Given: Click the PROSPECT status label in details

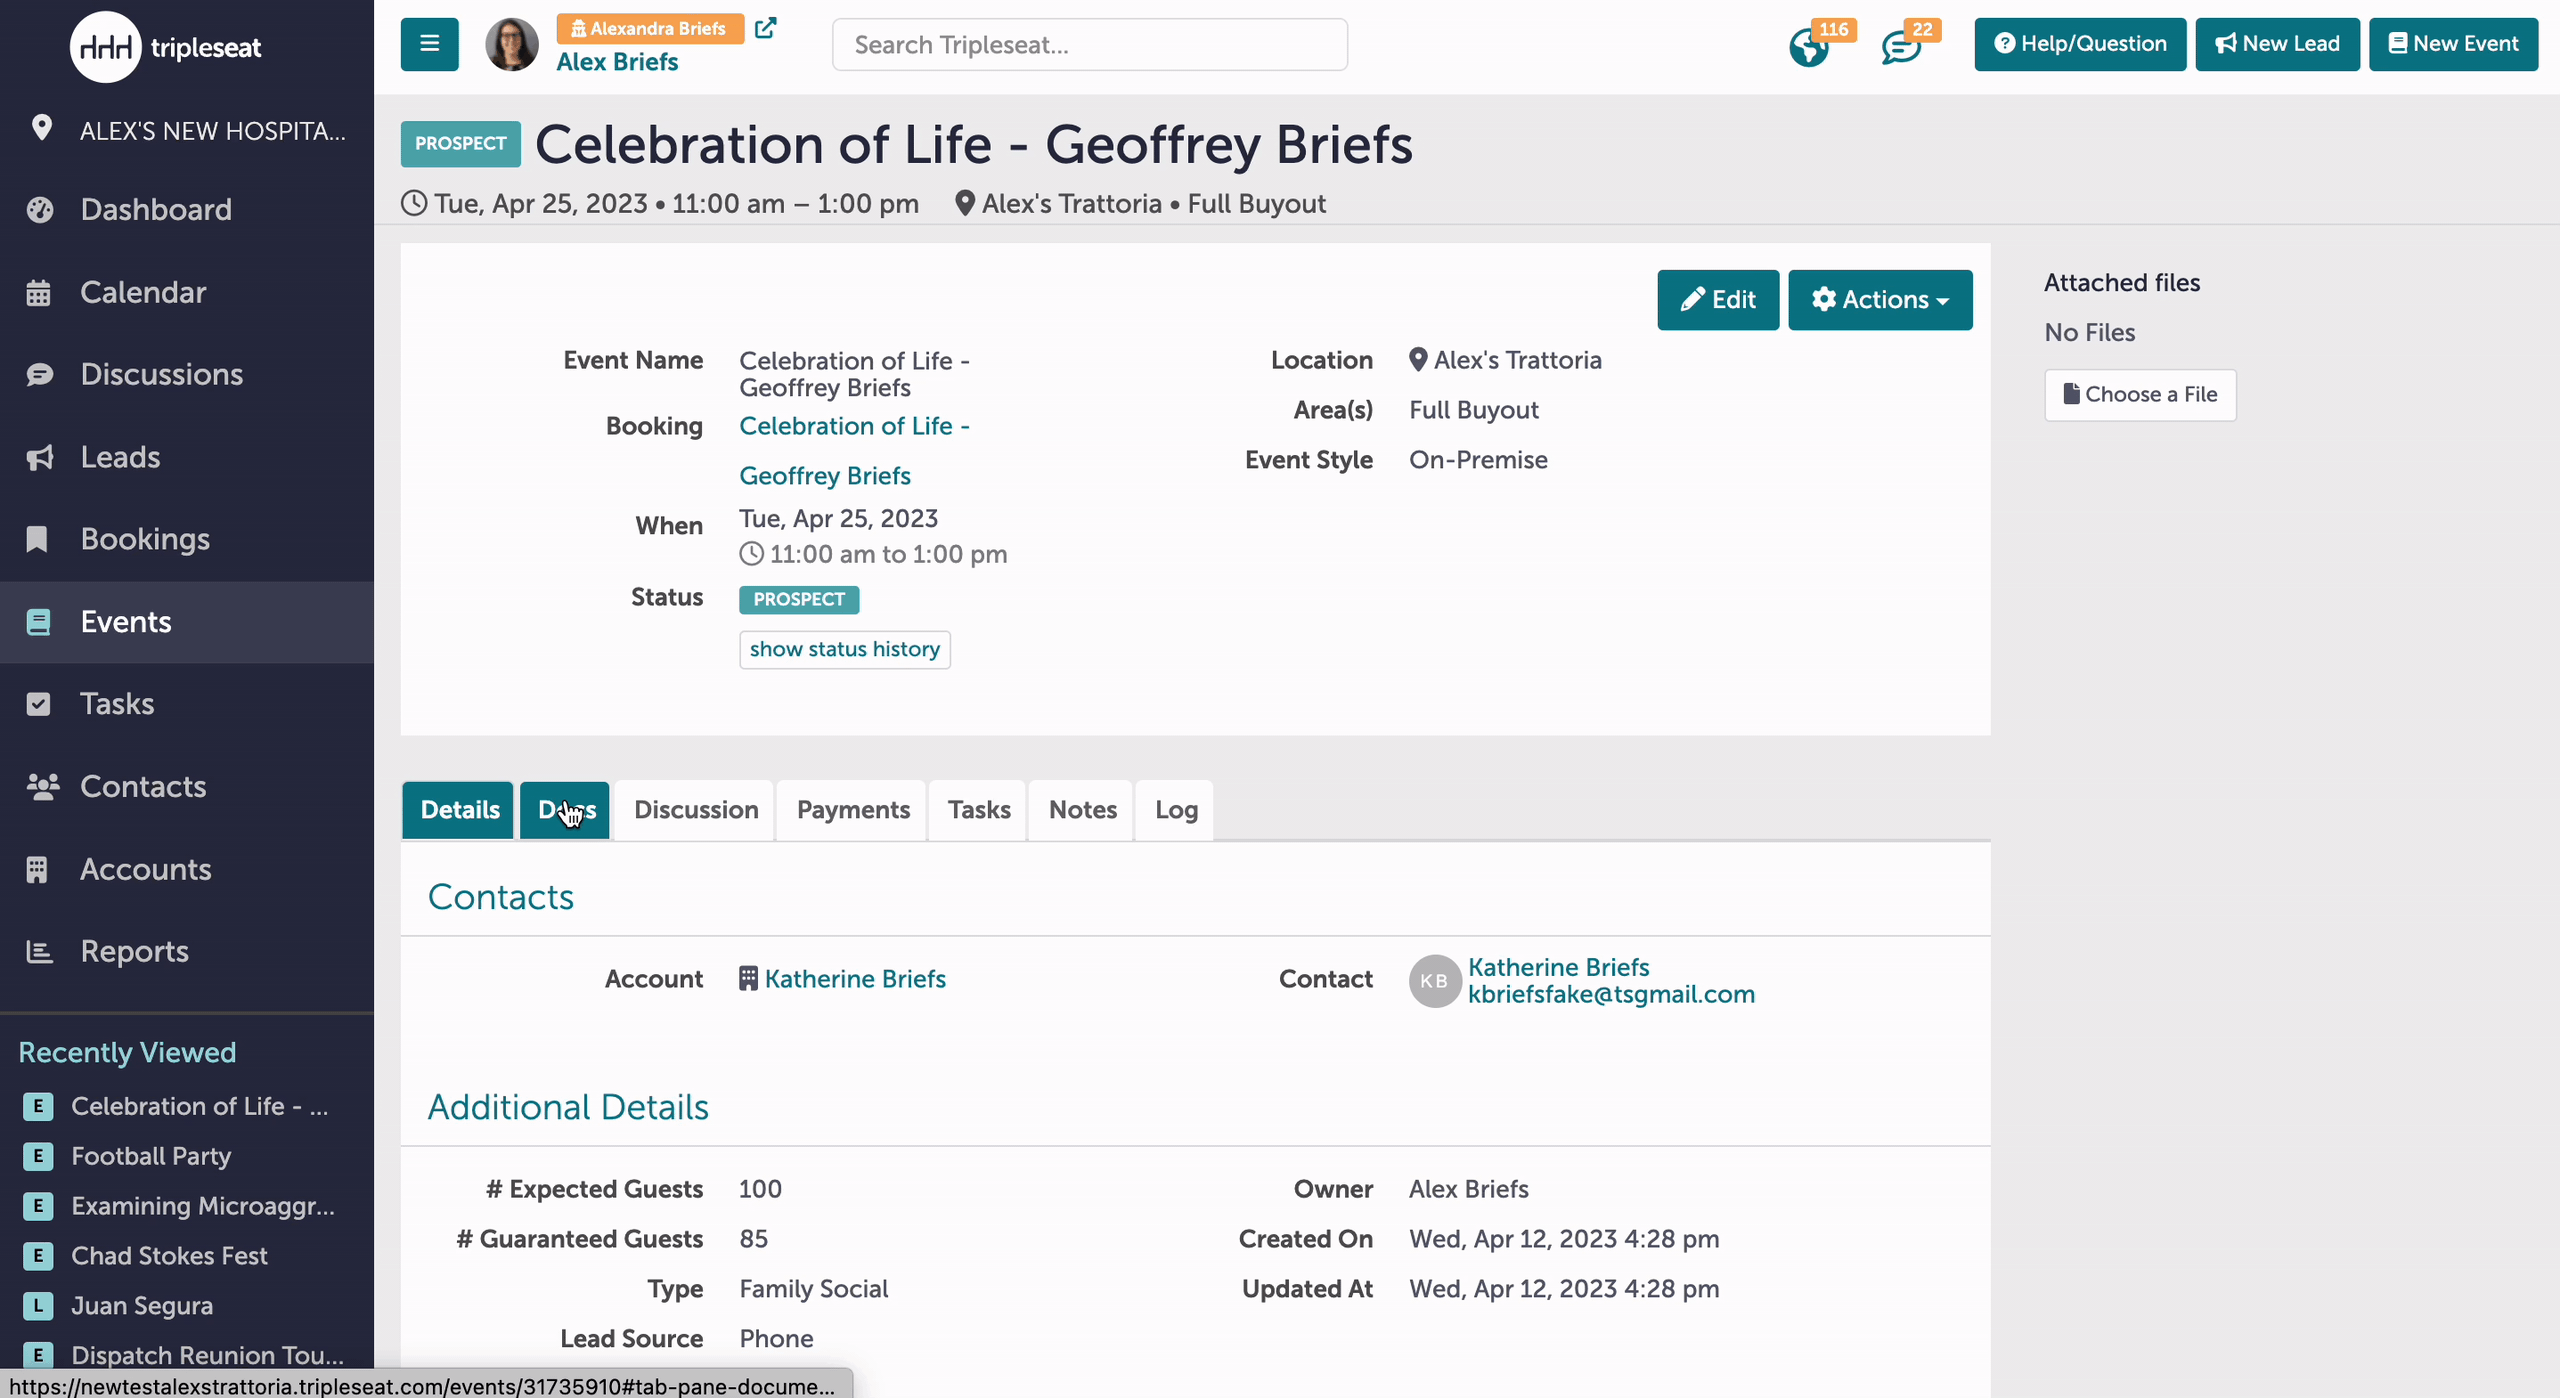Looking at the screenshot, I should (x=799, y=599).
